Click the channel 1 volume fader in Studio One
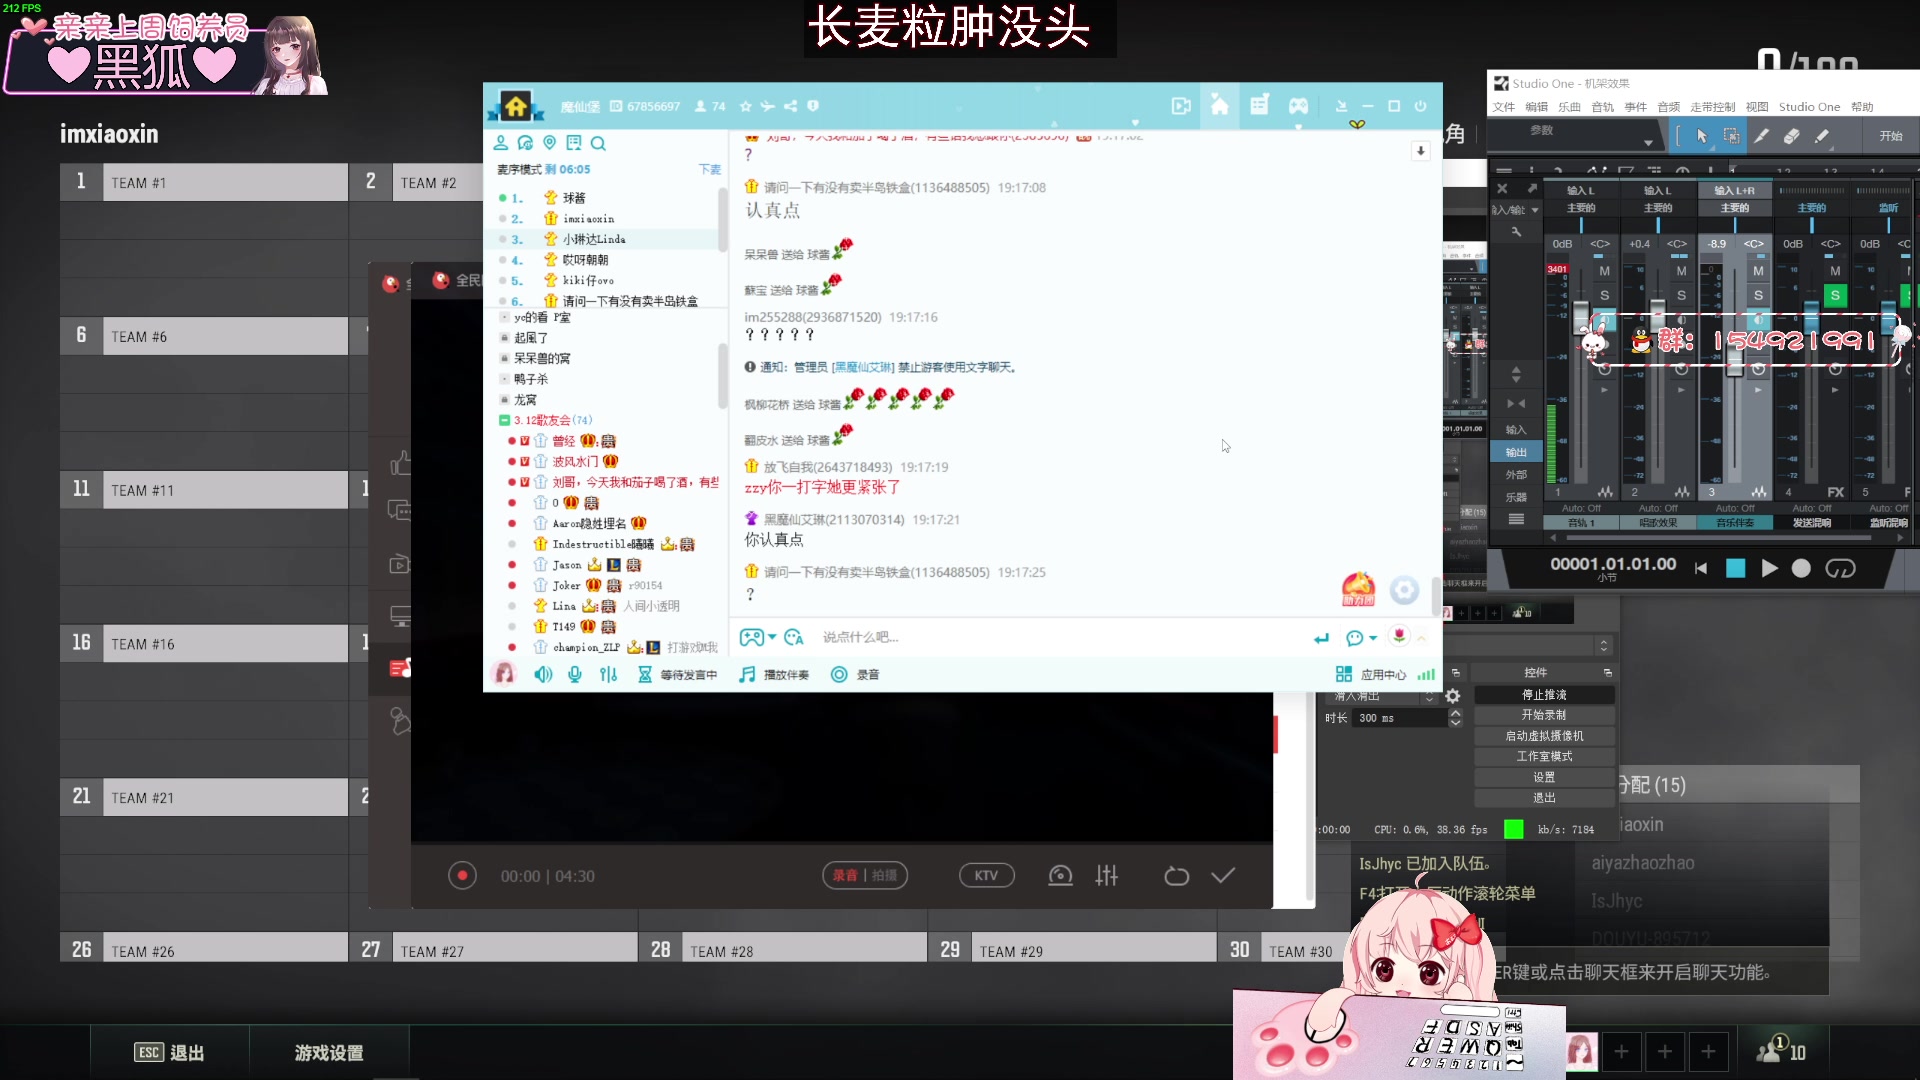Image resolution: width=1920 pixels, height=1080 pixels. click(1581, 319)
